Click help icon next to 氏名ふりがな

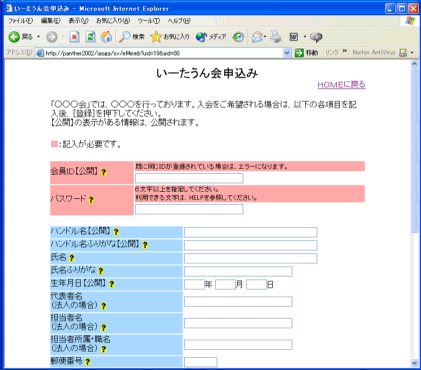(x=101, y=271)
